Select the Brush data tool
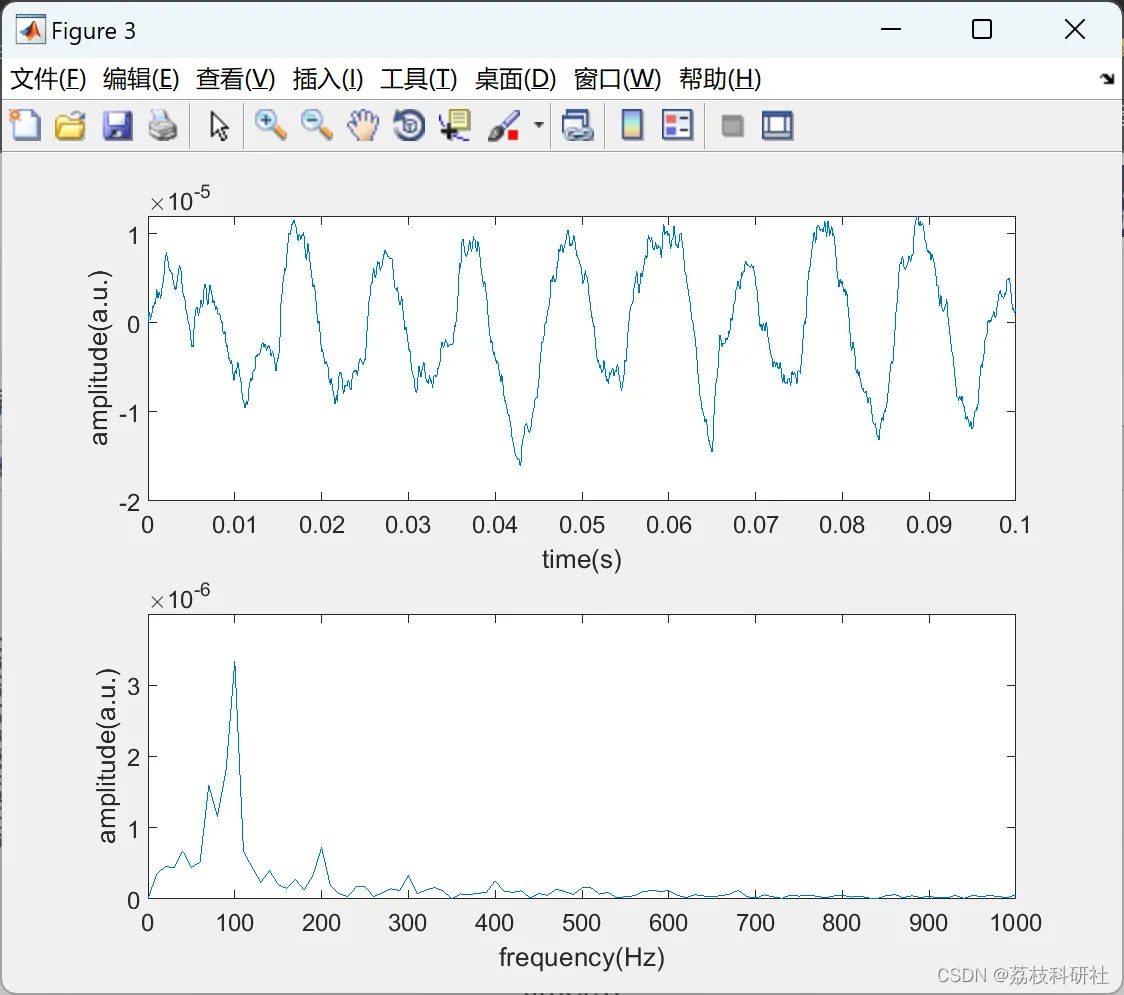Image resolution: width=1124 pixels, height=995 pixels. (x=504, y=125)
